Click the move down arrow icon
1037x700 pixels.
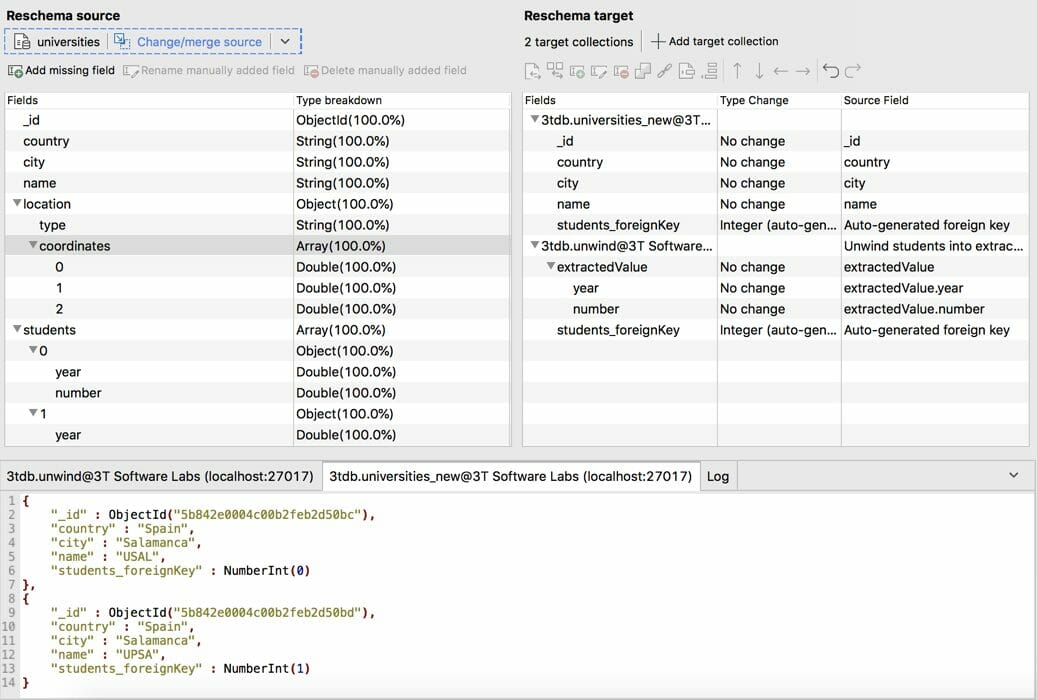pos(759,71)
